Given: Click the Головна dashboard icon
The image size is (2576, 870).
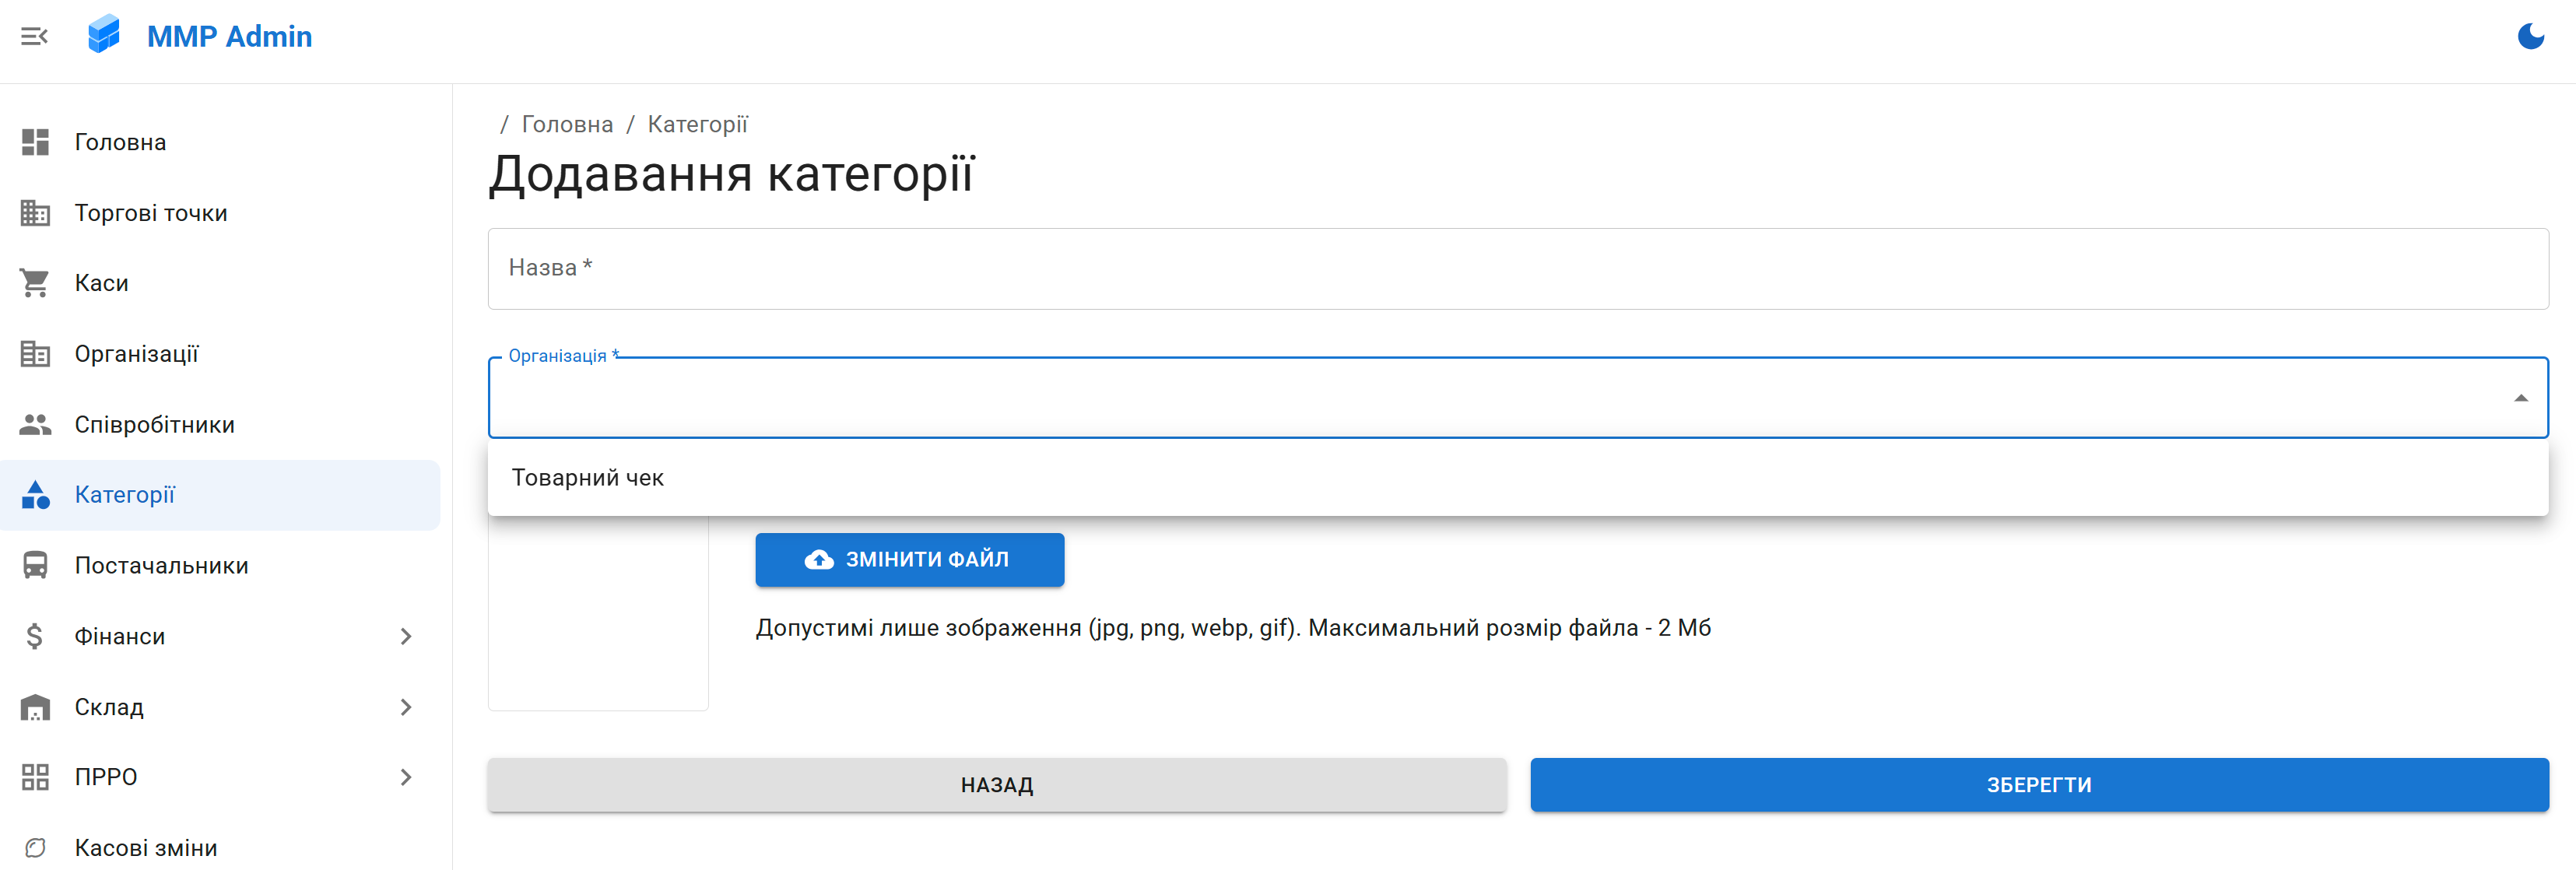Looking at the screenshot, I should pos(35,142).
